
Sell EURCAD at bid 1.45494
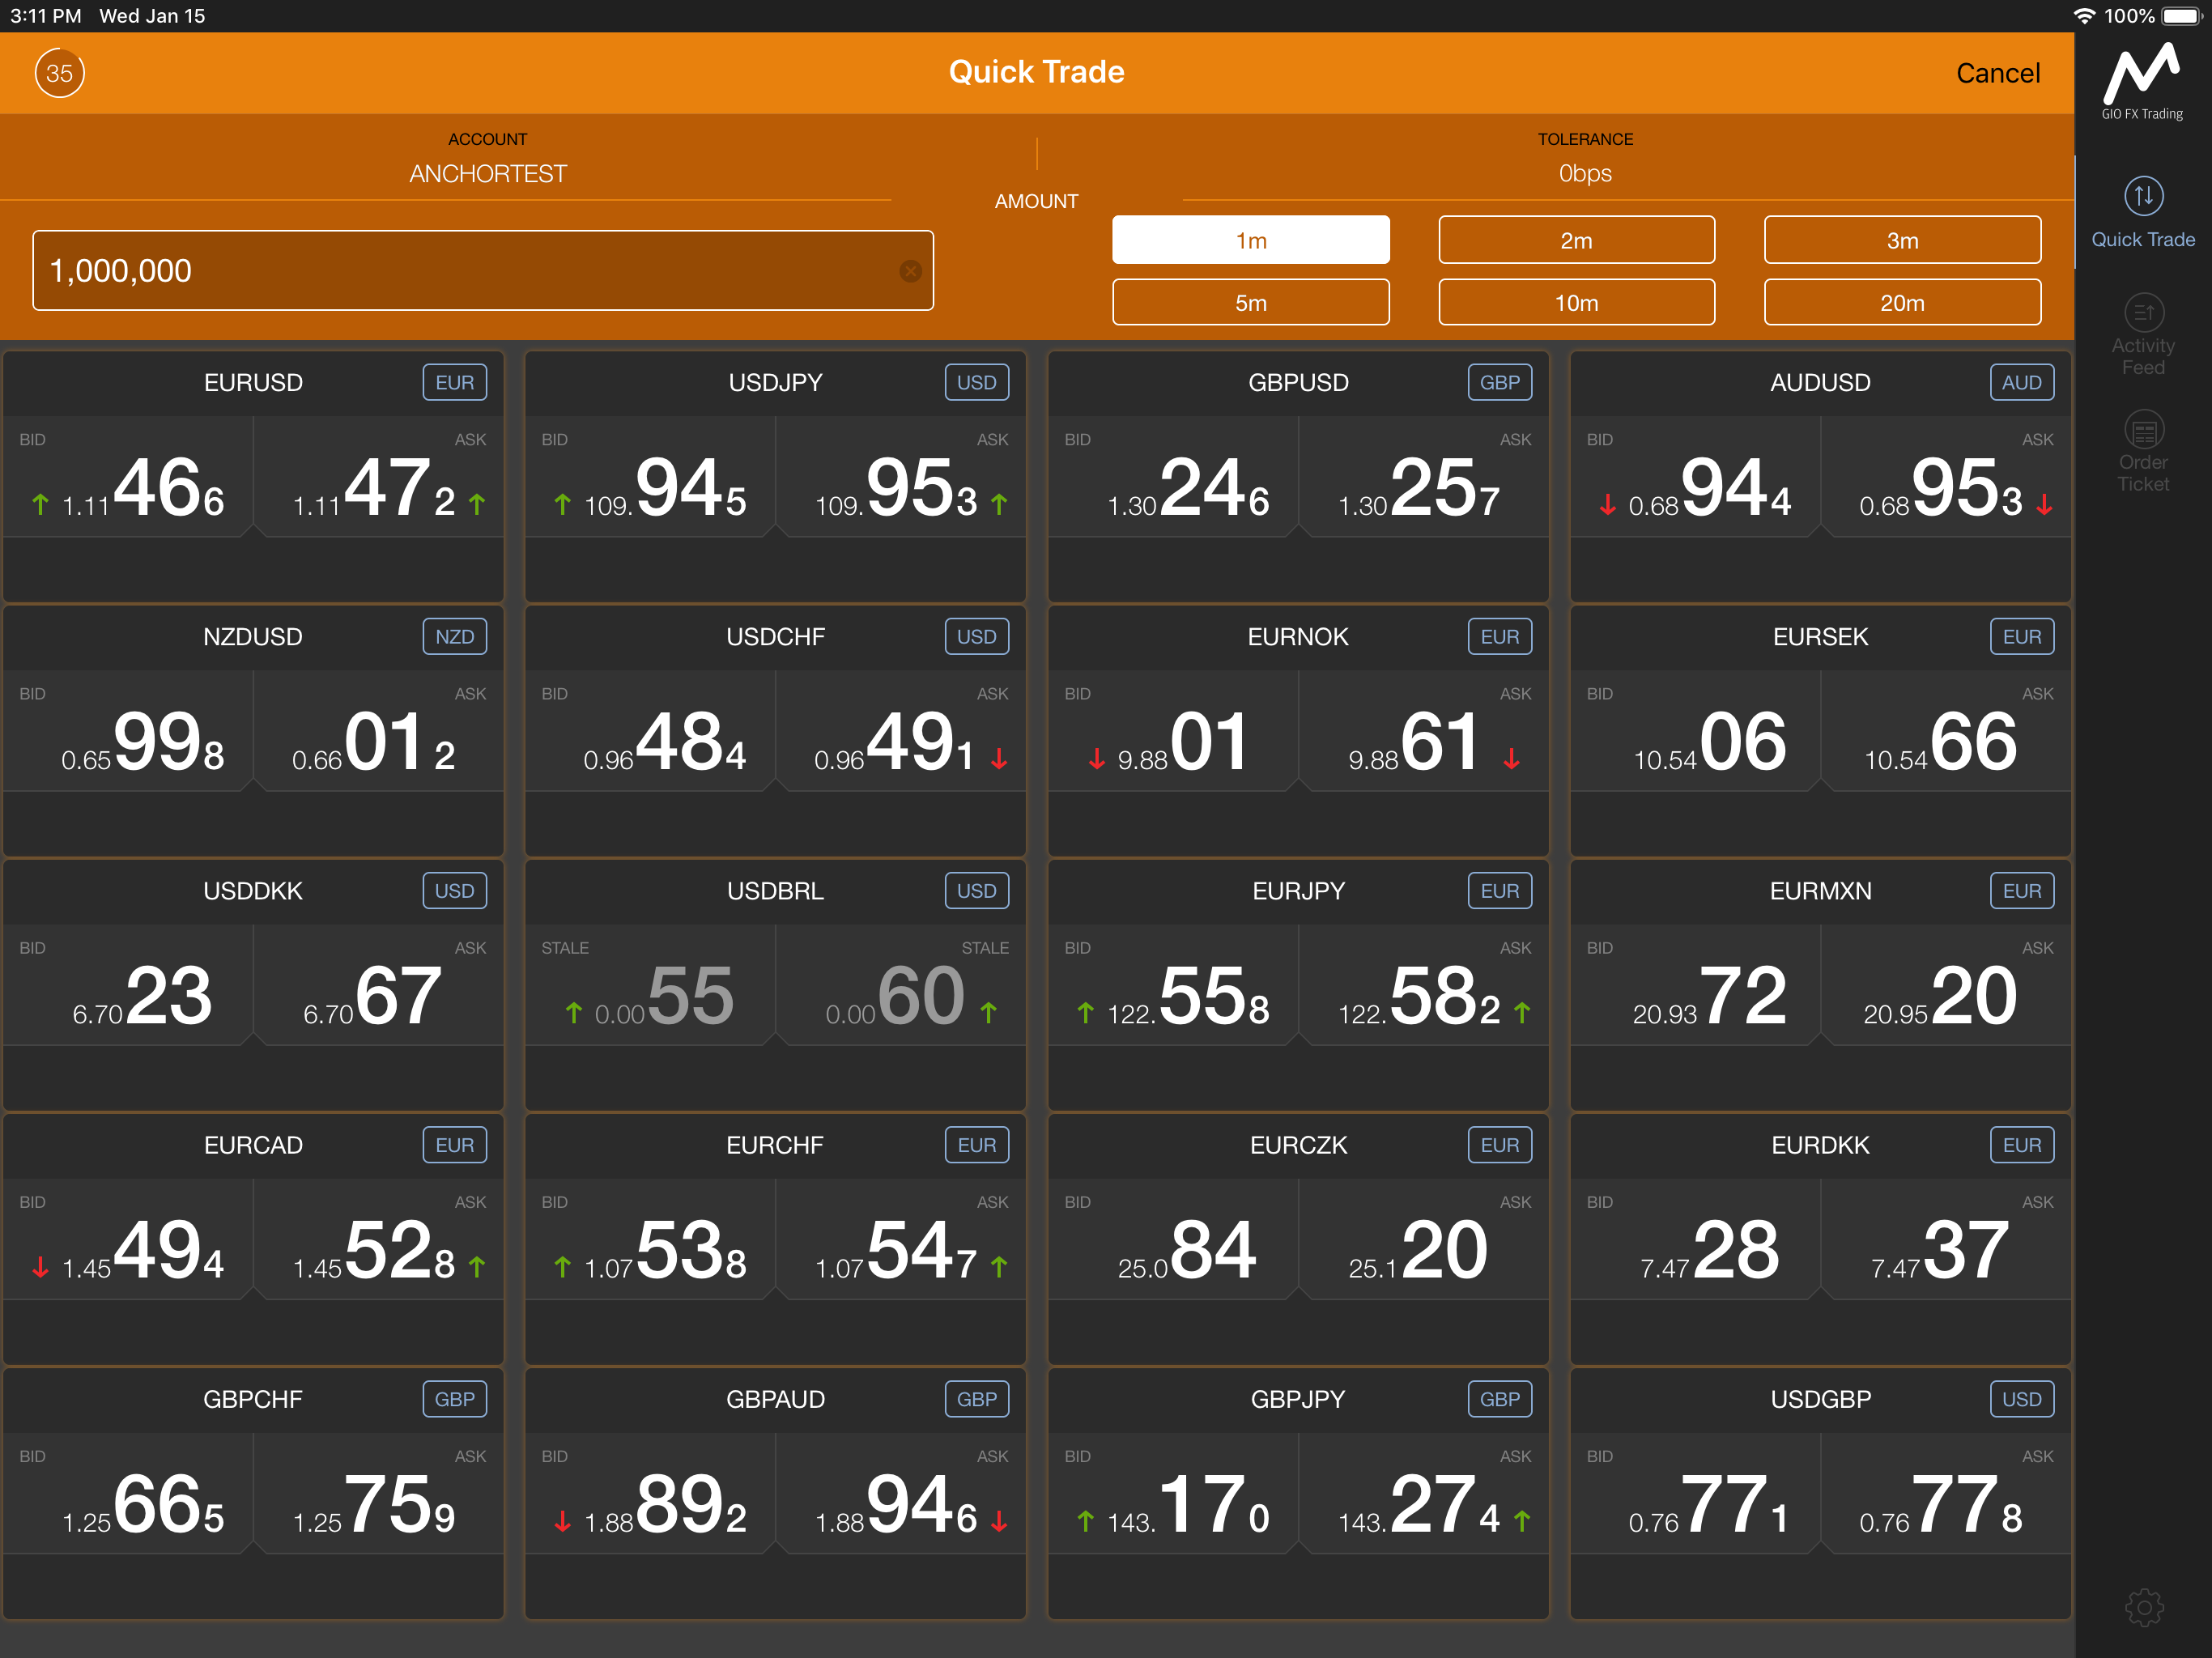coord(128,1239)
